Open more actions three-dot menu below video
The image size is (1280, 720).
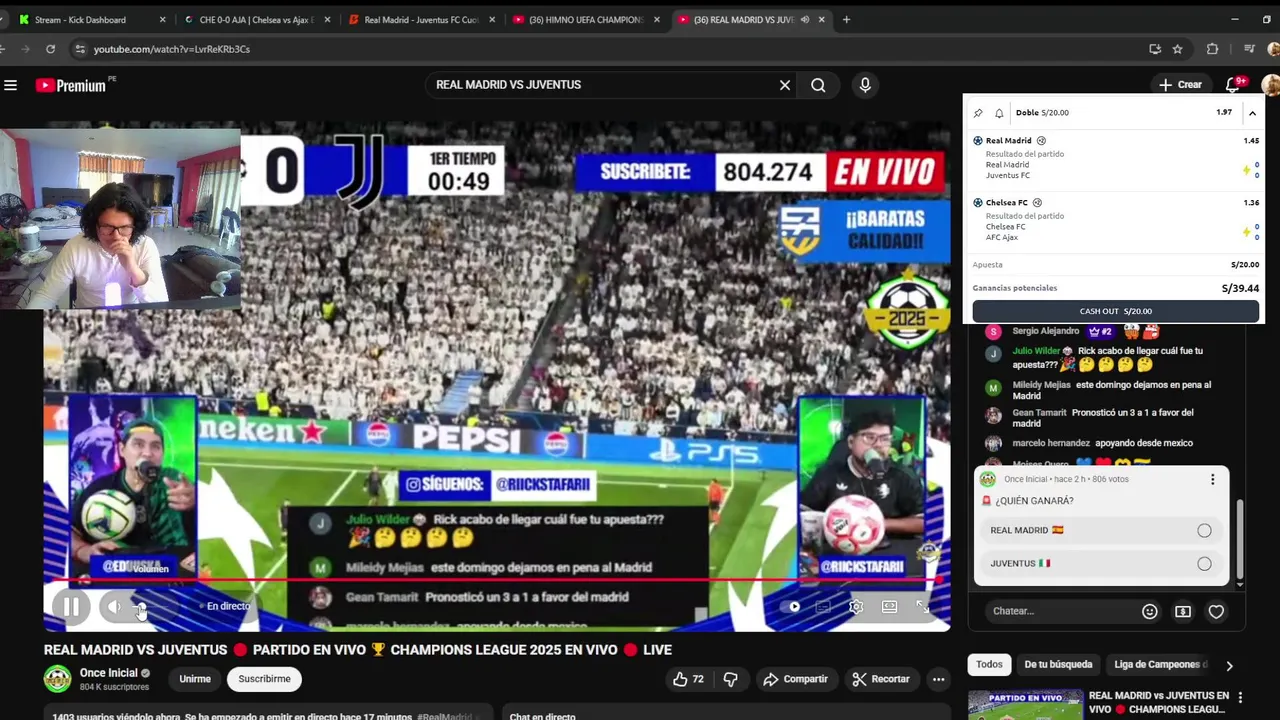click(938, 679)
